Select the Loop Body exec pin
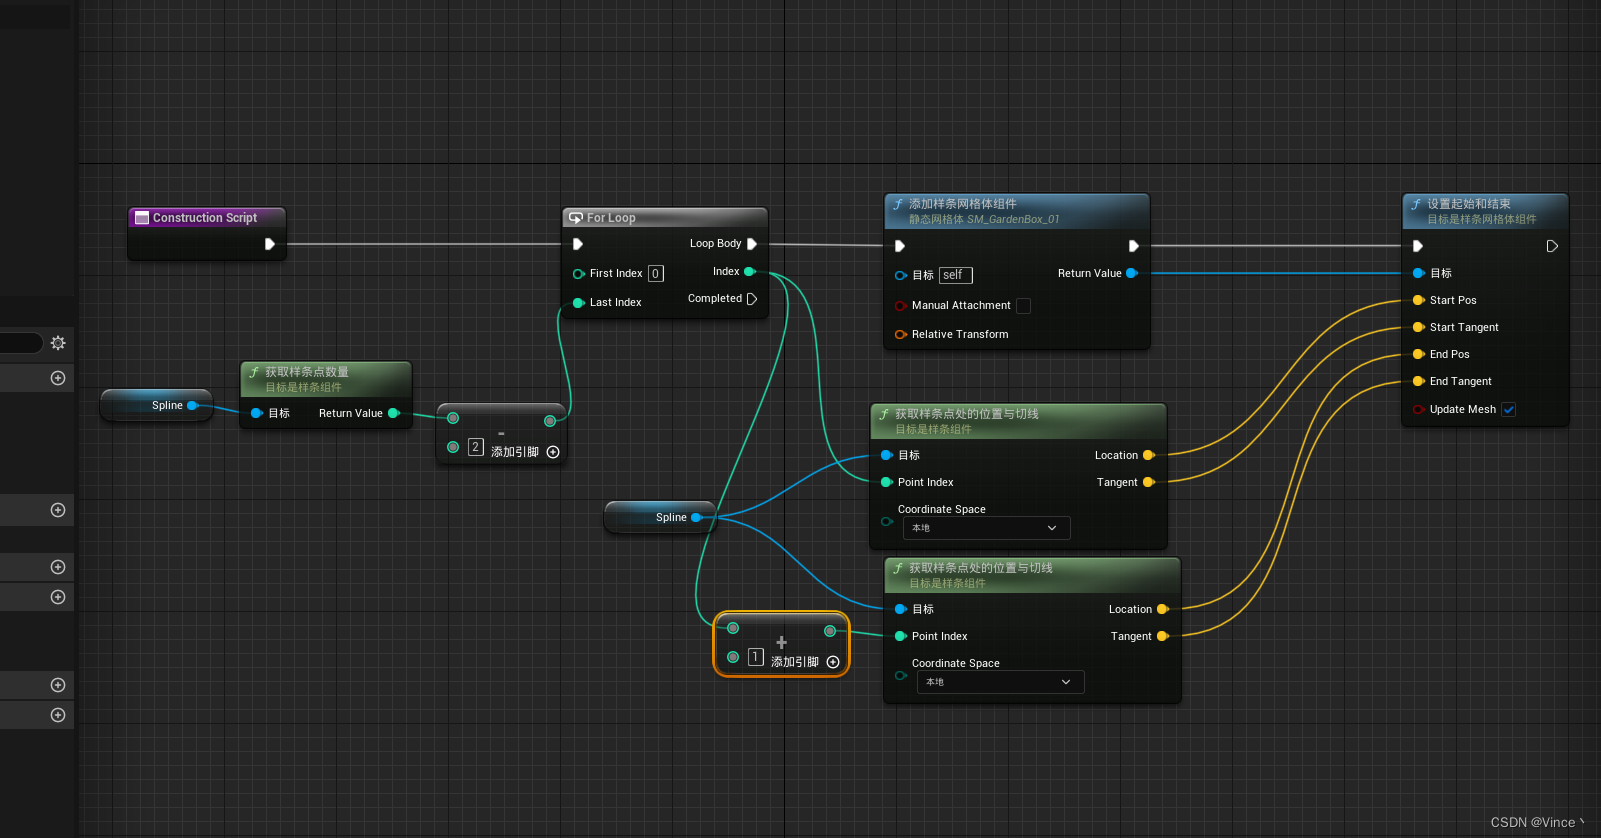The image size is (1601, 838). (752, 244)
